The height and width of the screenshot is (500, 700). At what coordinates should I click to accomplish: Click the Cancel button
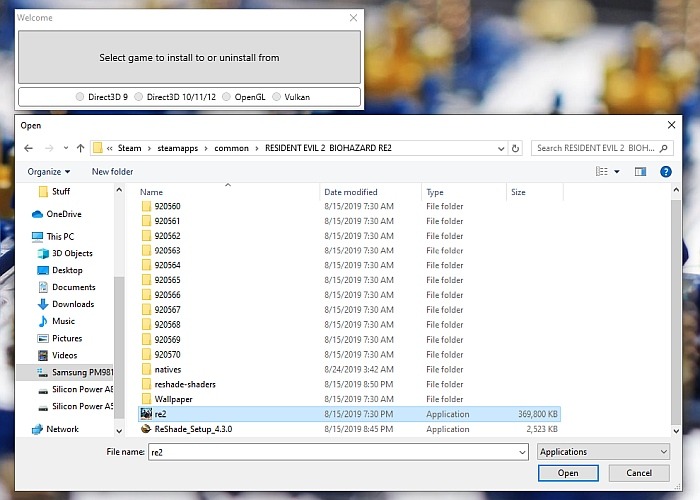(639, 473)
